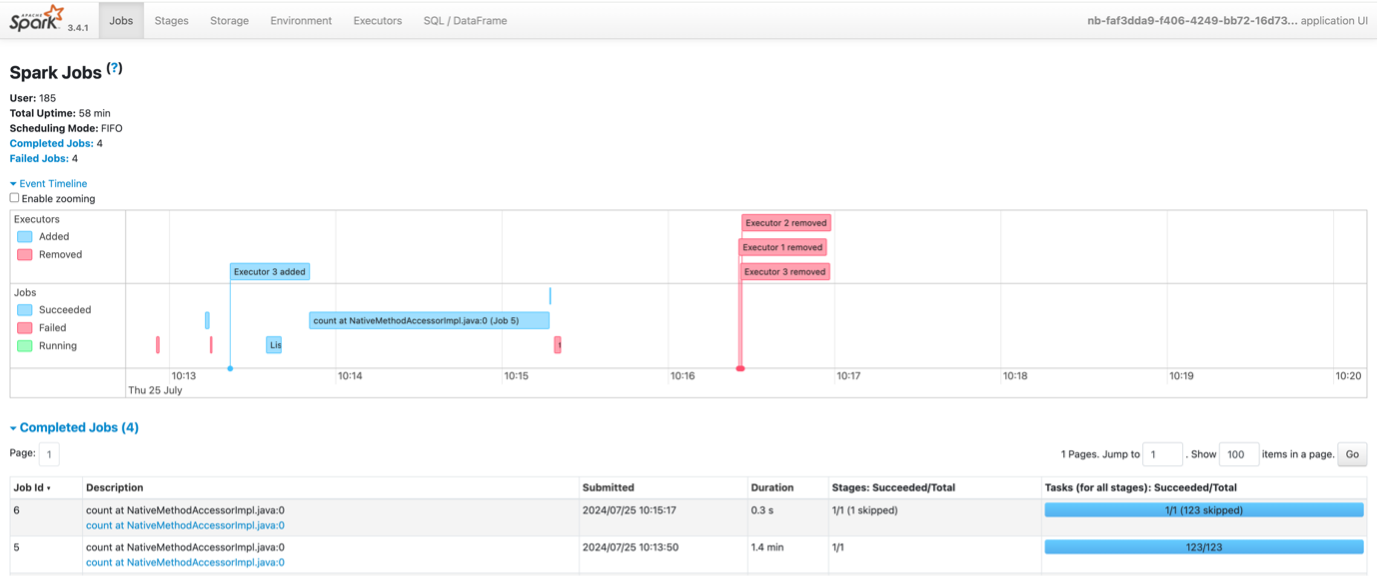This screenshot has width=1381, height=580.
Task: Select the Job 5 count bar in timeline
Action: point(429,320)
